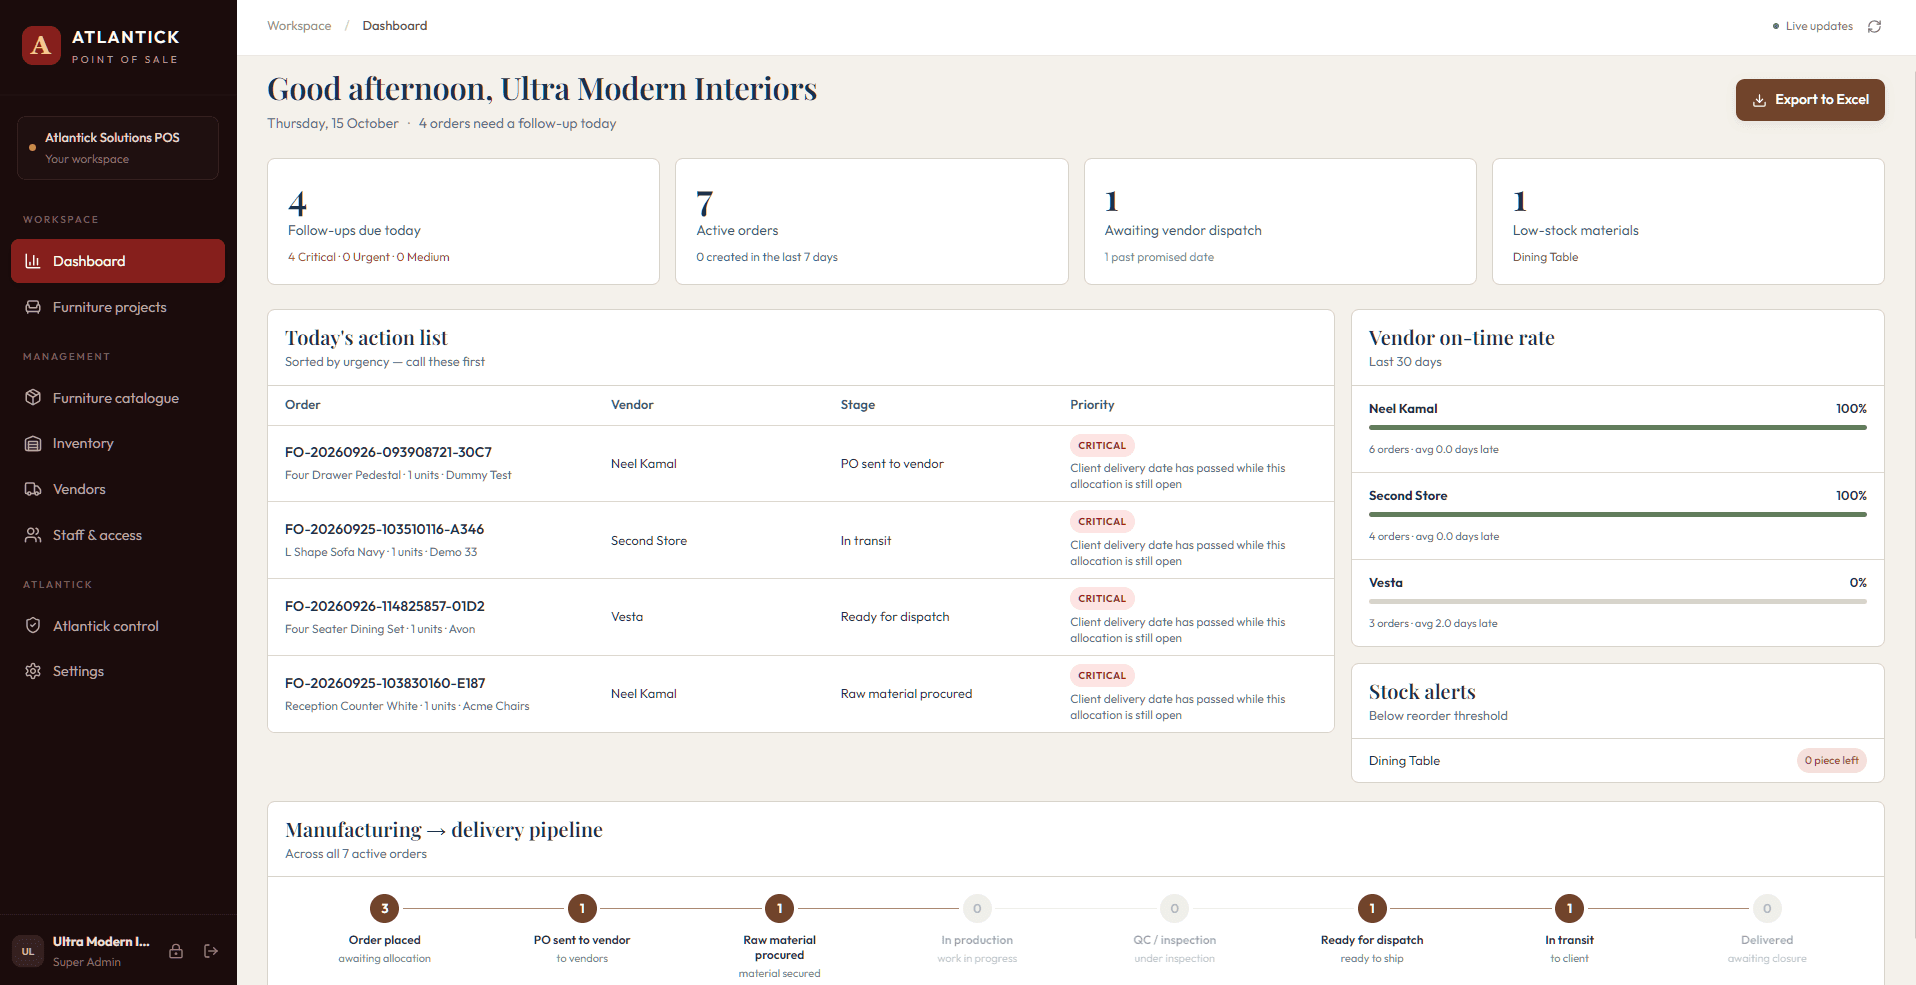Open the Dashboard menu item
The height and width of the screenshot is (985, 1916).
(118, 261)
